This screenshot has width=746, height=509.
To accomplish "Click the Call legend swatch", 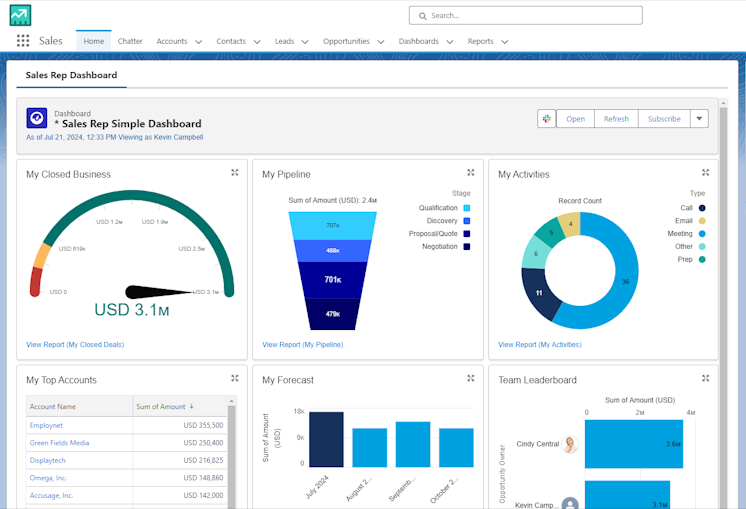I will coord(702,208).
